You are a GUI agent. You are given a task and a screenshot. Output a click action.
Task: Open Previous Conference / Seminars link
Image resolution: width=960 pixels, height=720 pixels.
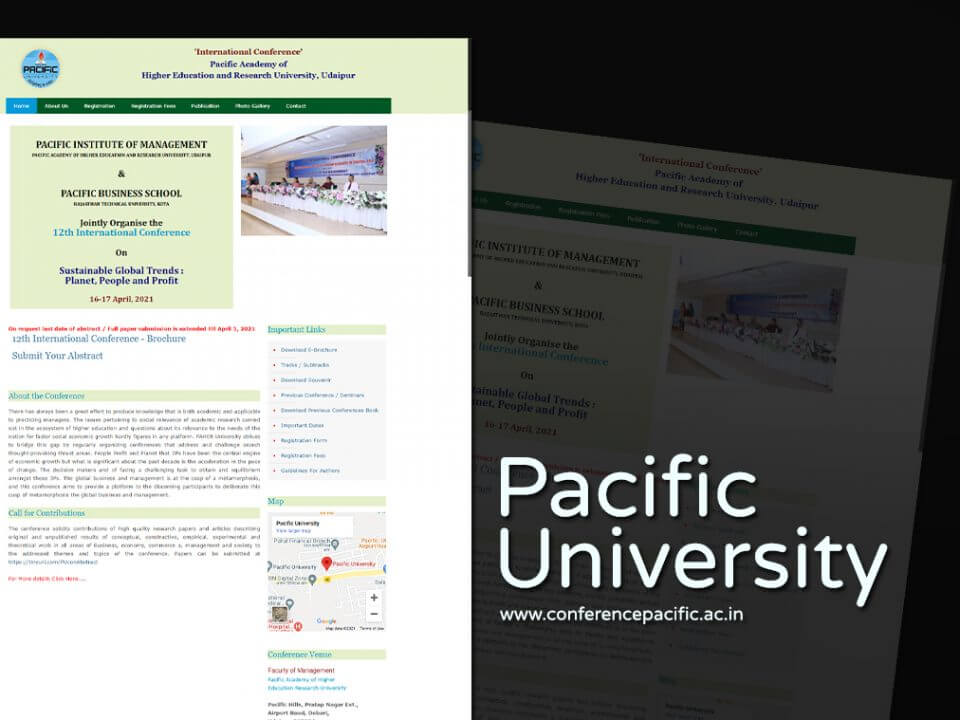(x=322, y=396)
